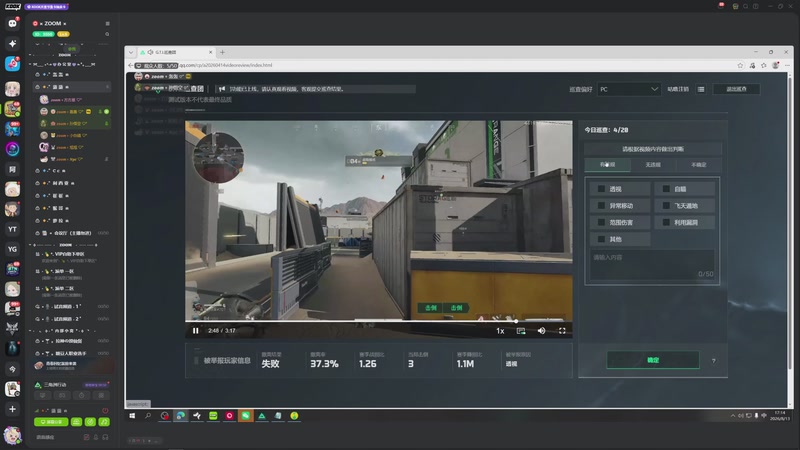Disconnect from voice channel power icon
Viewport: 800px width, 450px height.
point(105,410)
